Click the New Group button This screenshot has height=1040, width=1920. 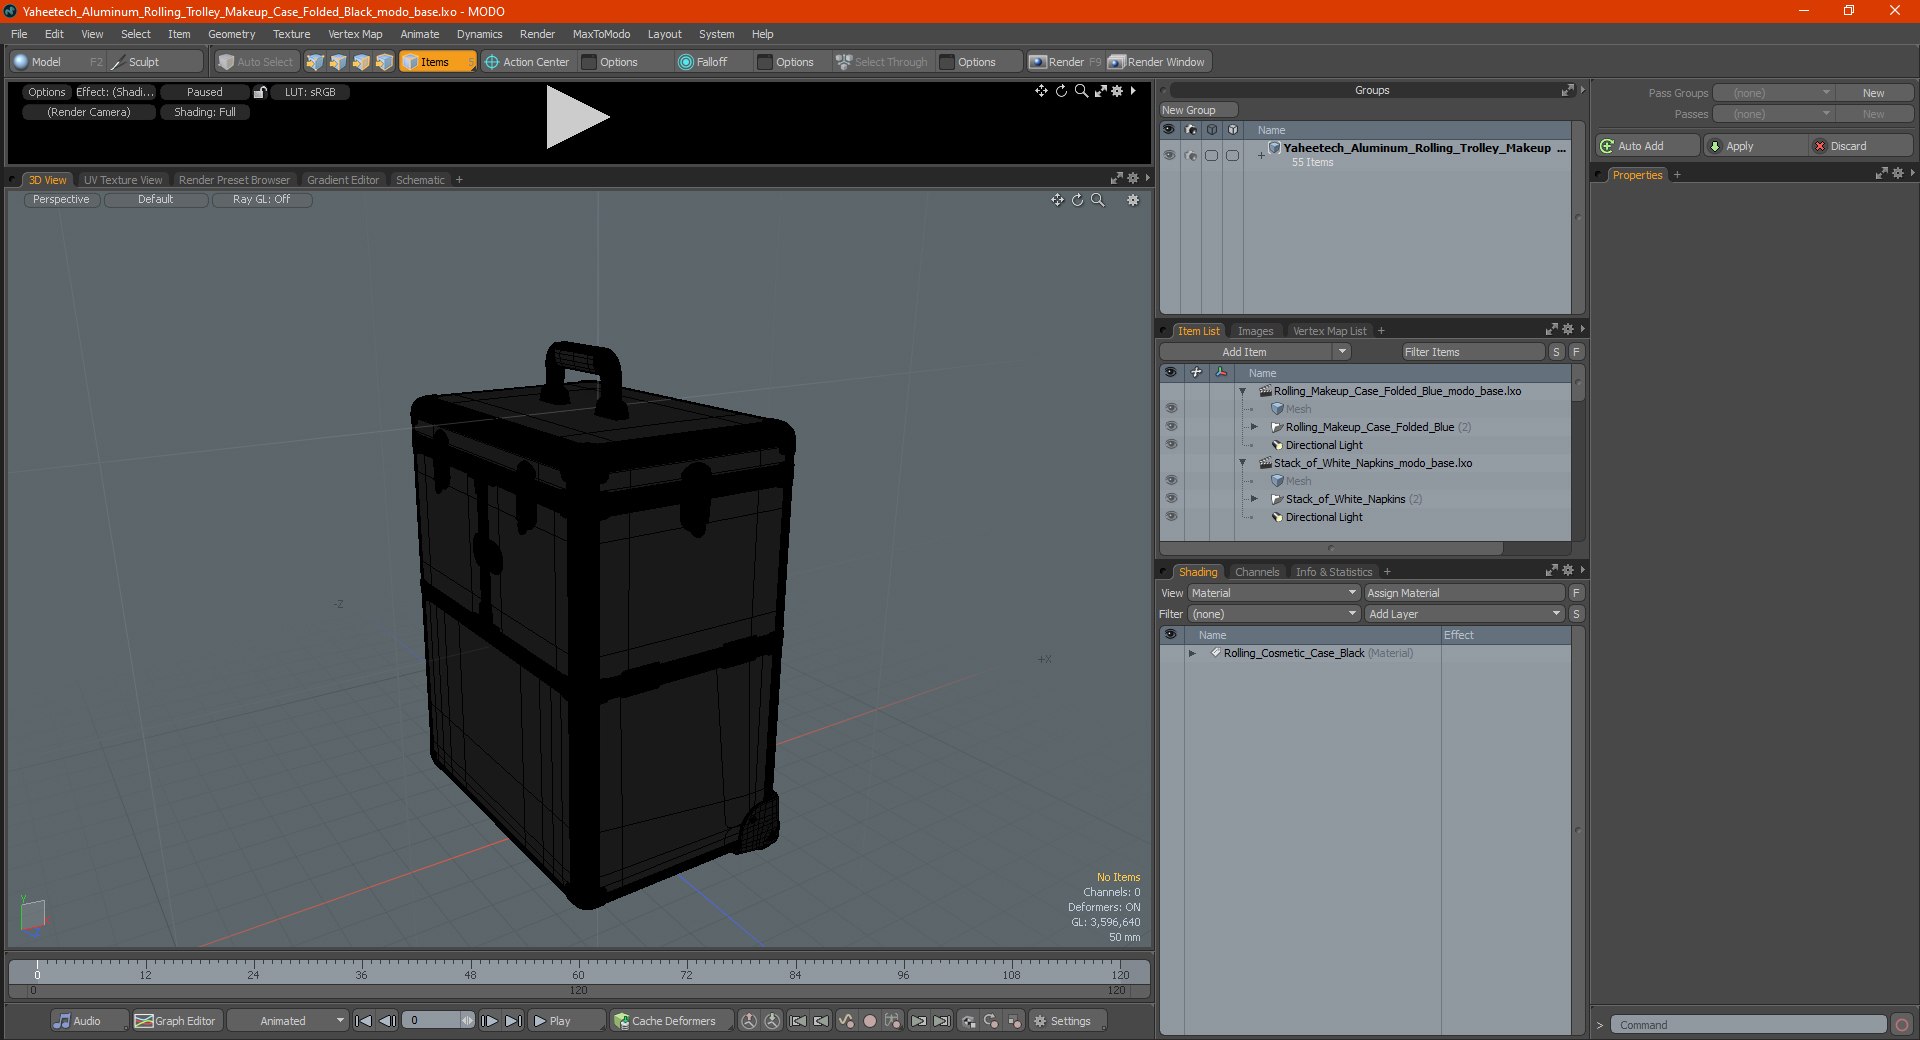1198,110
